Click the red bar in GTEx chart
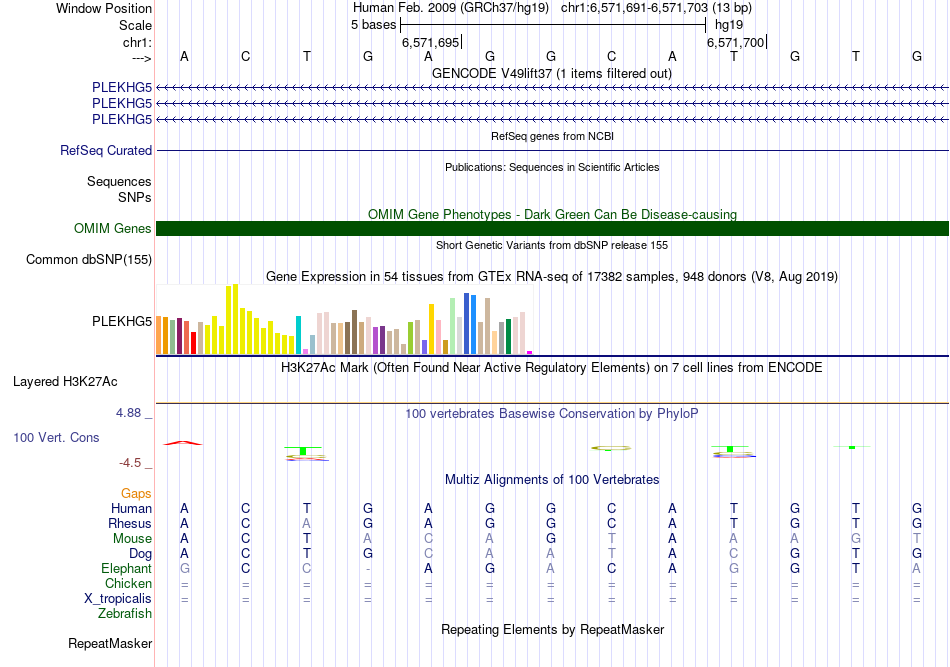Viewport: 950px width, 667px height. tap(193, 343)
